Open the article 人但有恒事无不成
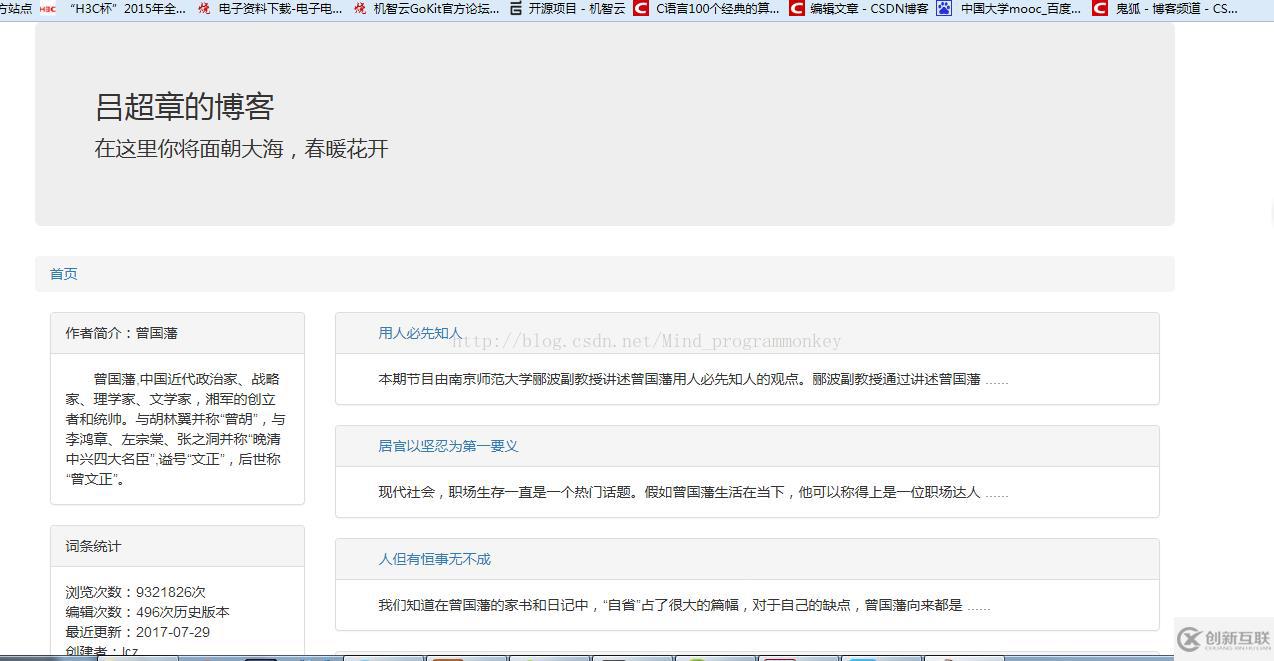The height and width of the screenshot is (661, 1274). click(x=434, y=559)
